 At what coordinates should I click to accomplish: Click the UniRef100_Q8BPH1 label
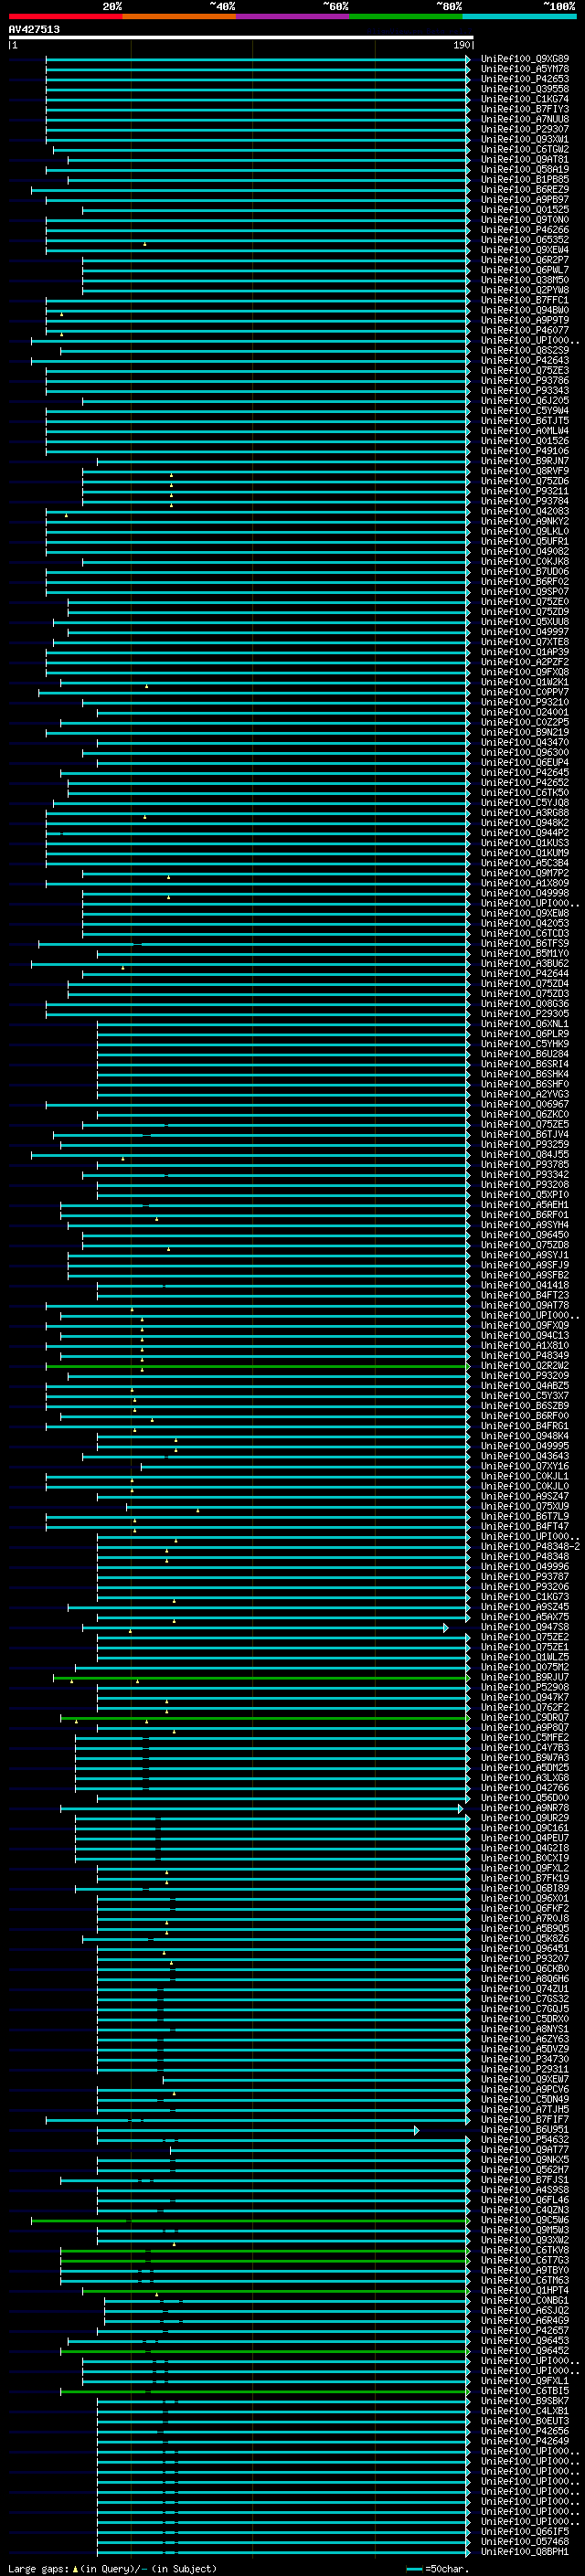click(525, 2550)
